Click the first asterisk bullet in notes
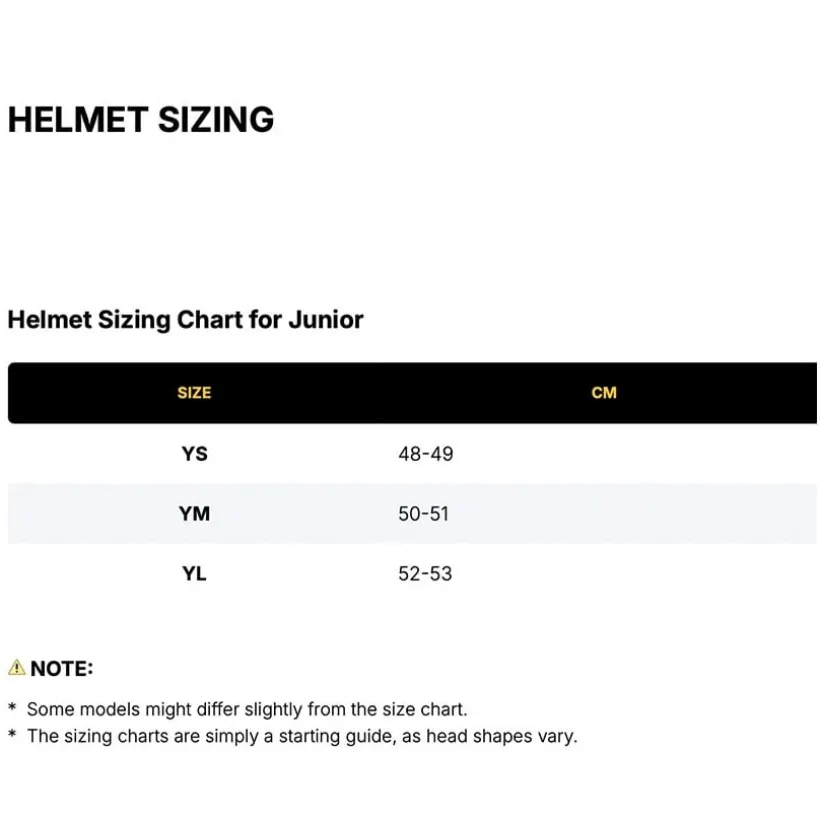 tap(13, 708)
